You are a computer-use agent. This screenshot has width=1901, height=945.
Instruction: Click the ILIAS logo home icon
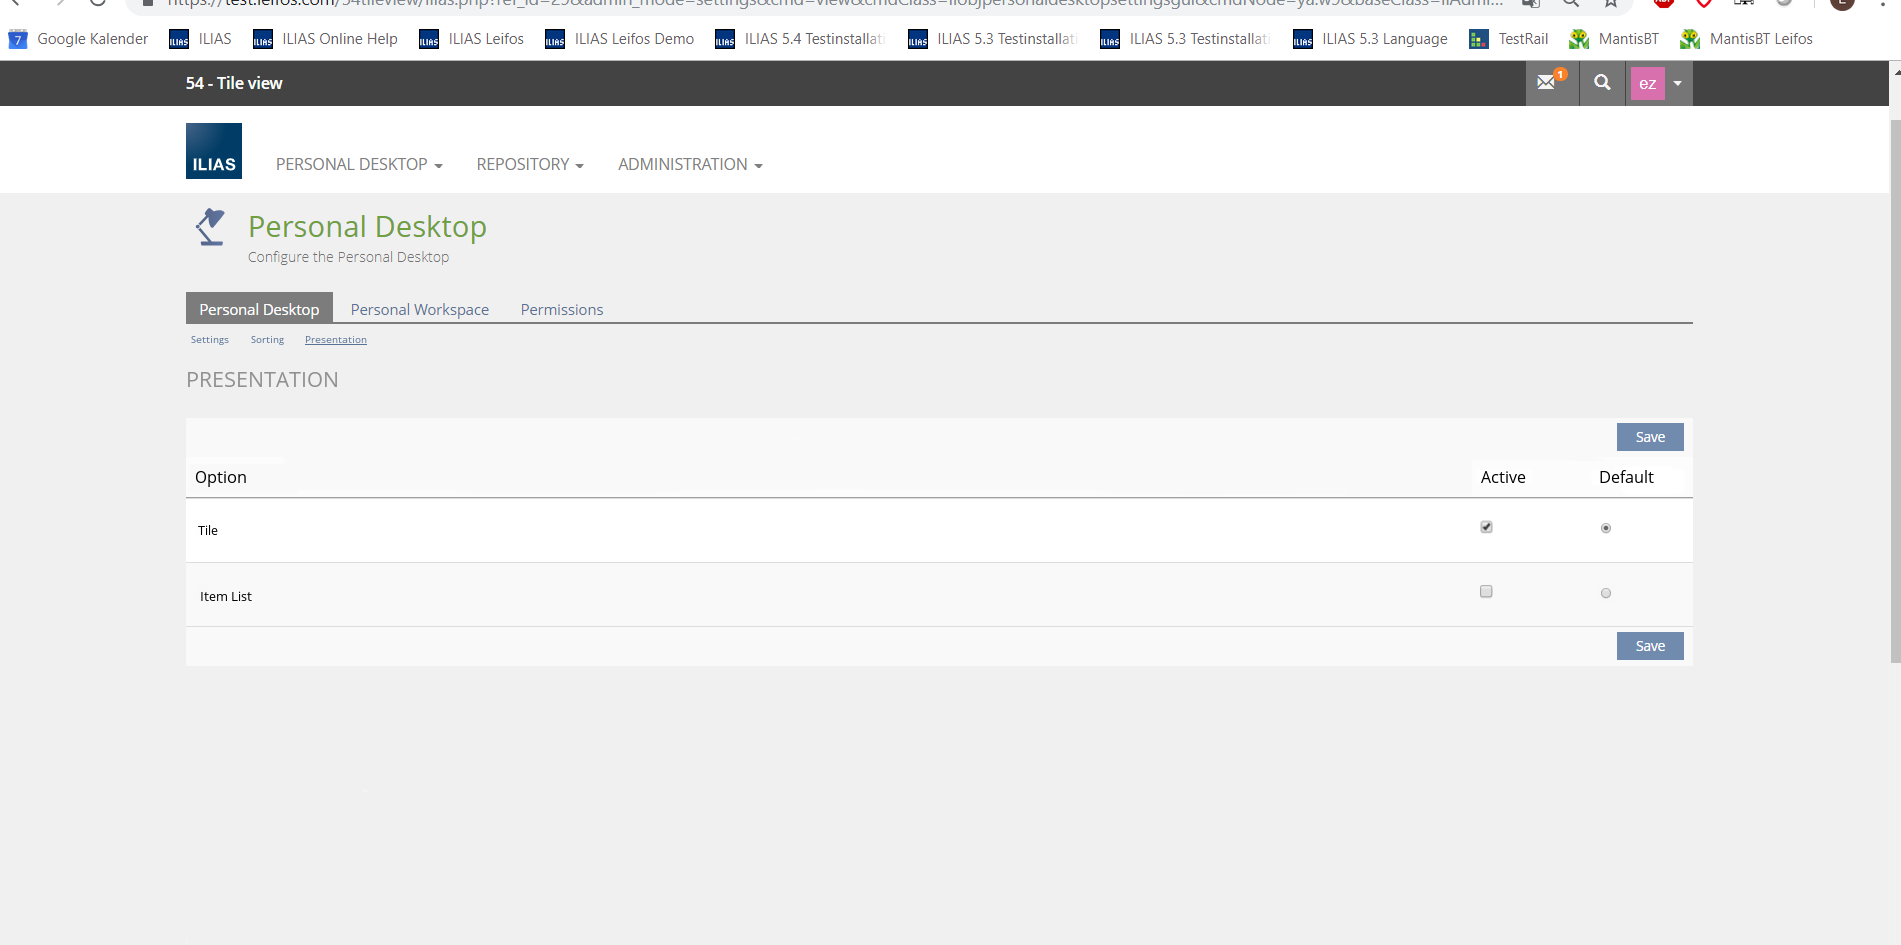(214, 151)
